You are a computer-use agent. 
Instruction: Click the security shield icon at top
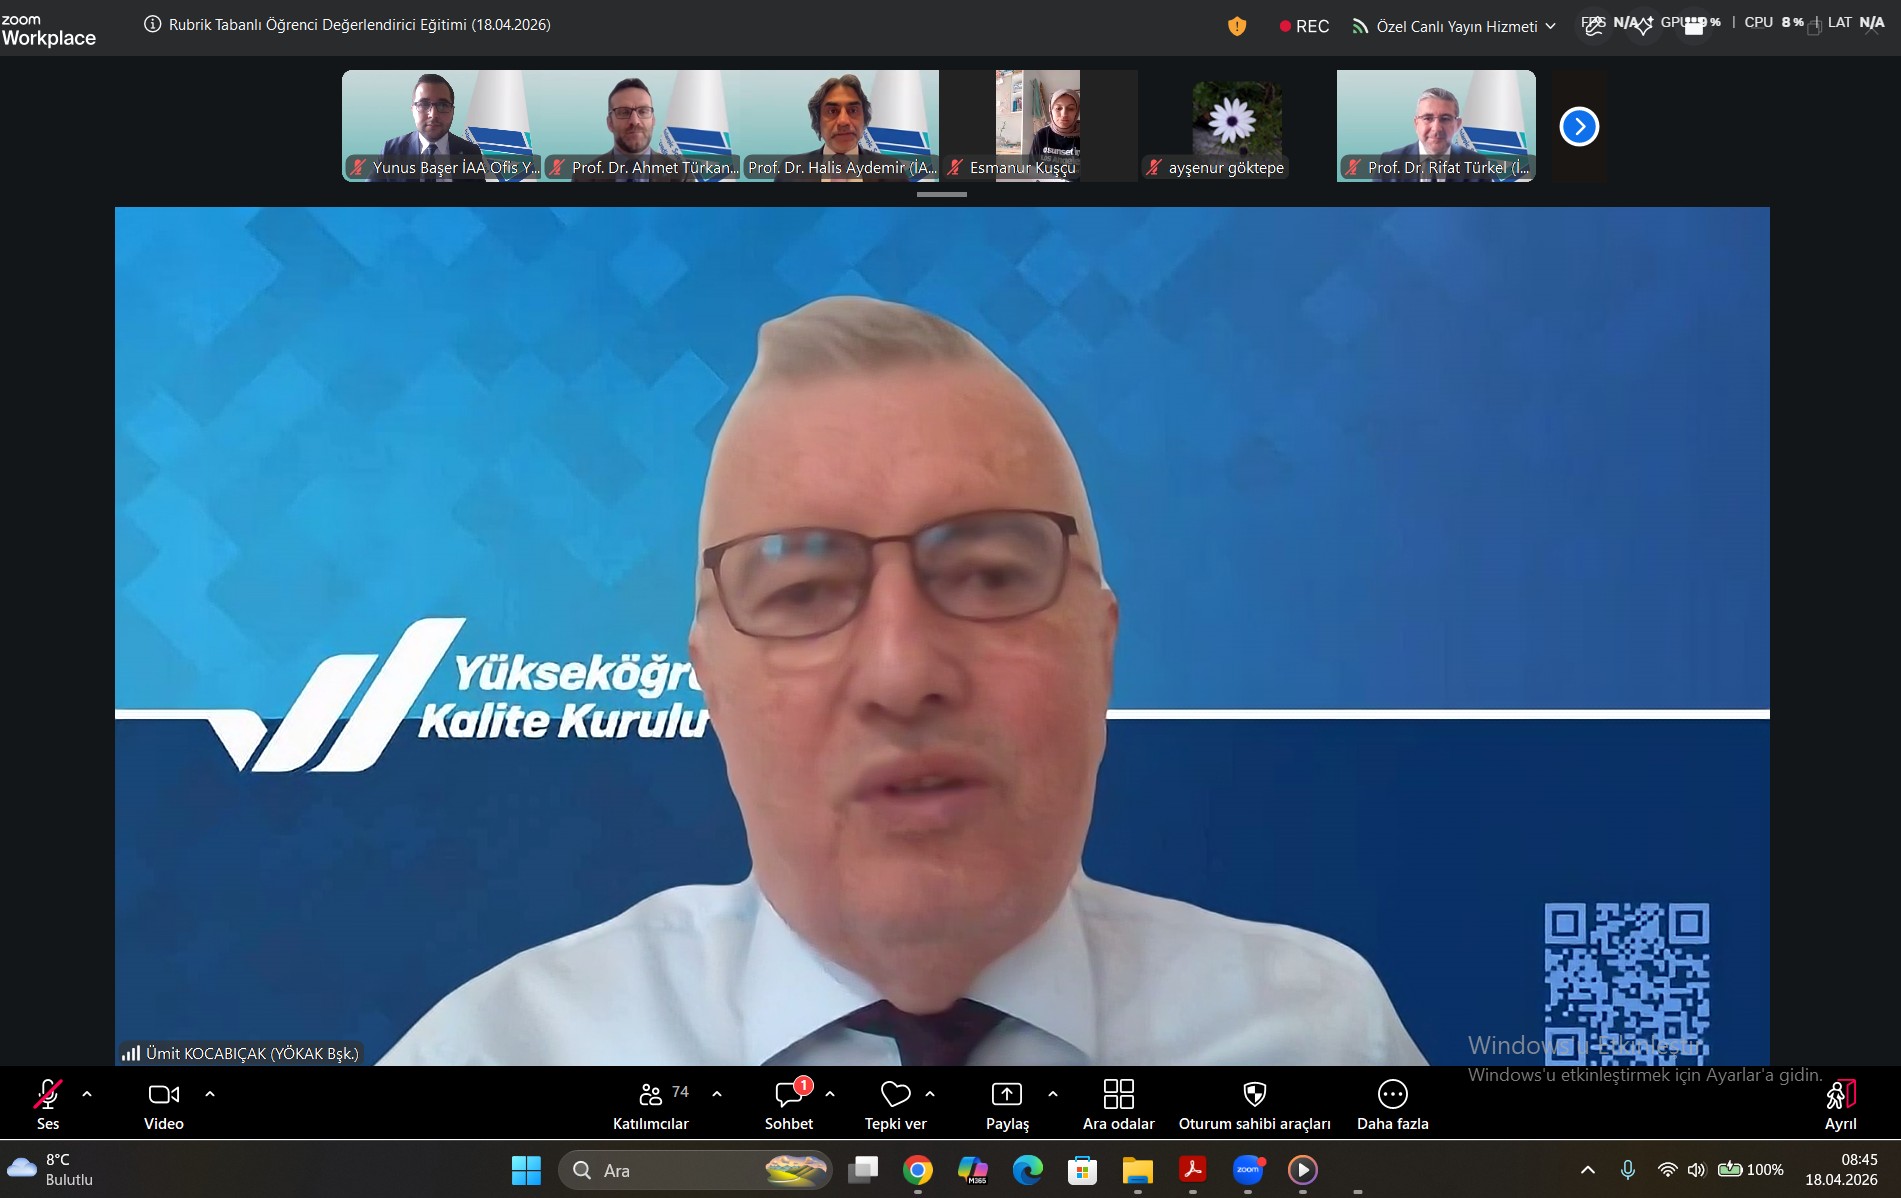[1237, 26]
